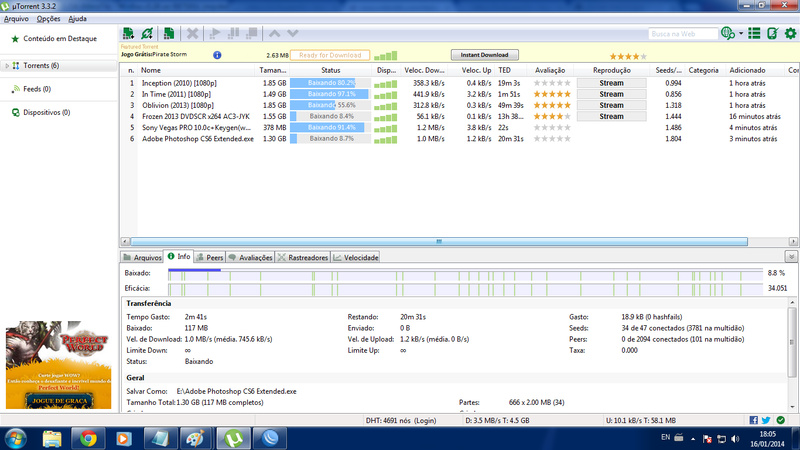Sort by the Veloc. Down column header
Screen dimensions: 800x450
pos(424,70)
